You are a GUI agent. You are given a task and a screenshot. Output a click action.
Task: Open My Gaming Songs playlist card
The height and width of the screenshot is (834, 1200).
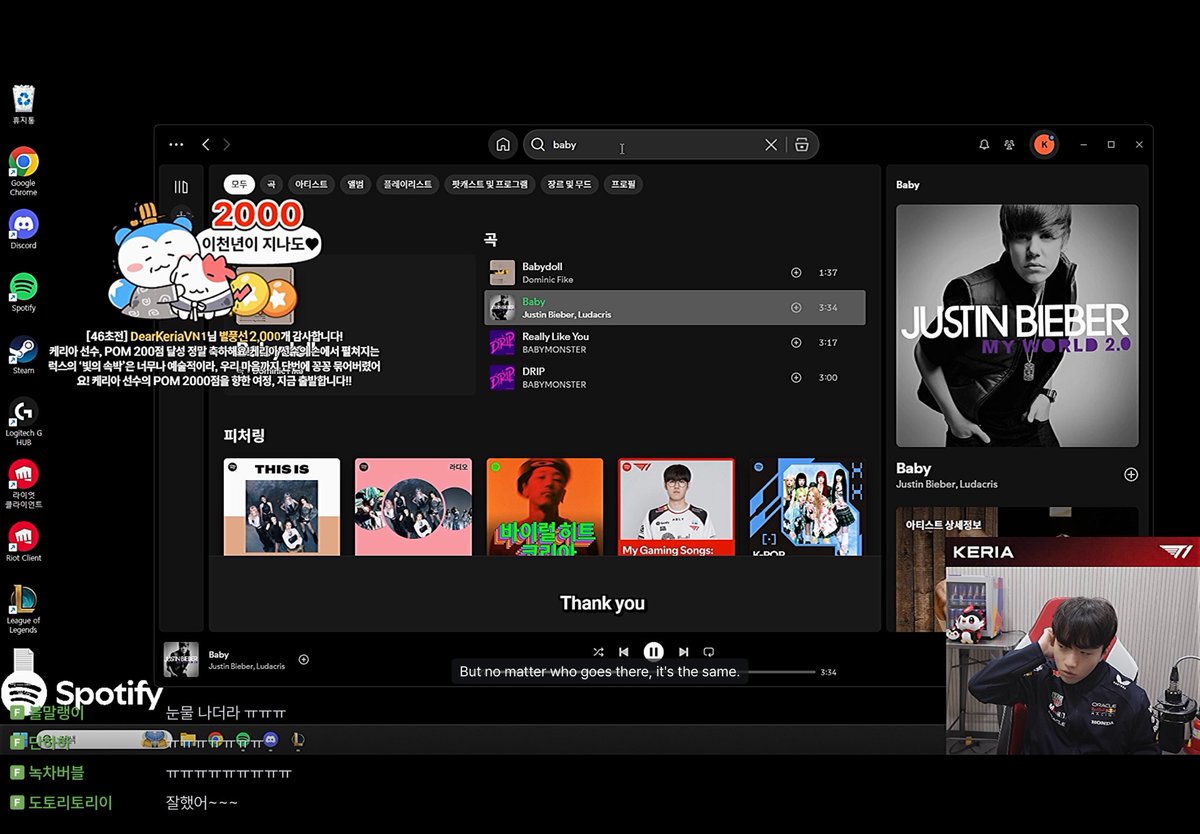(x=676, y=507)
